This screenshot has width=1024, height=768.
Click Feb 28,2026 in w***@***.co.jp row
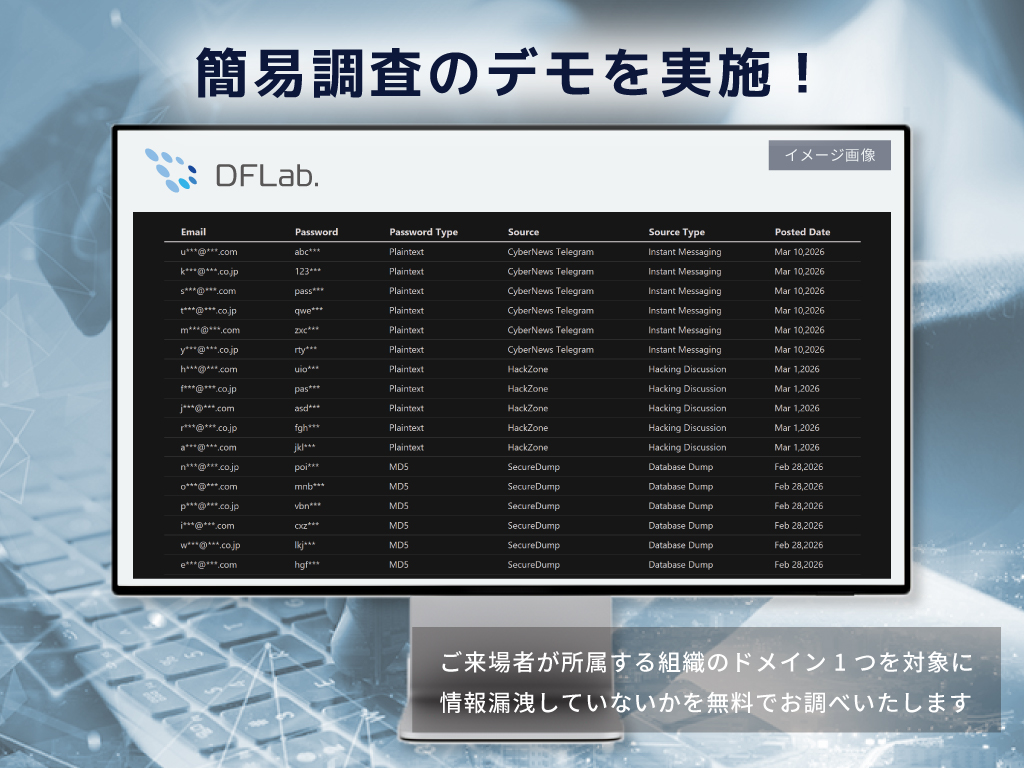[799, 545]
